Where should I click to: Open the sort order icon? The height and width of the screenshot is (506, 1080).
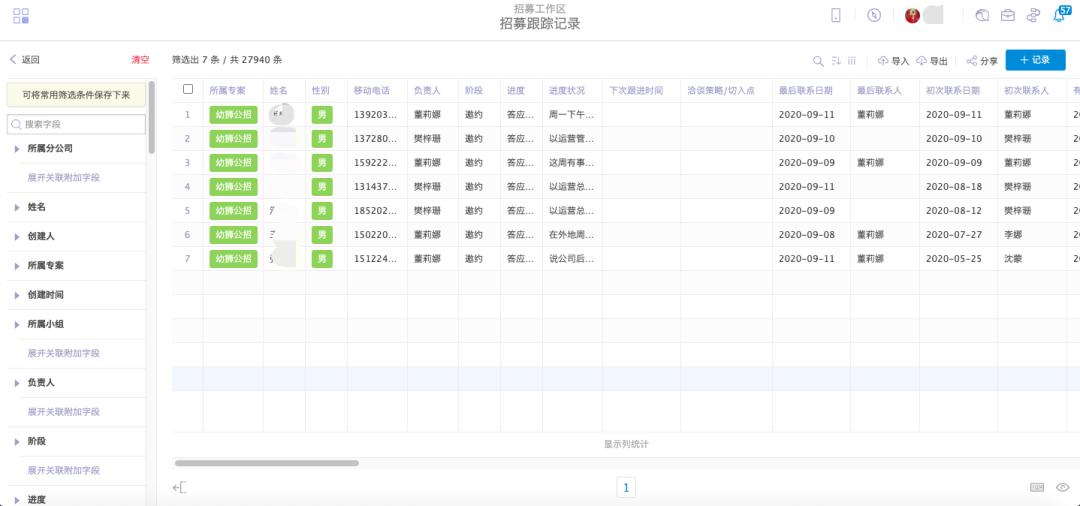pos(836,61)
